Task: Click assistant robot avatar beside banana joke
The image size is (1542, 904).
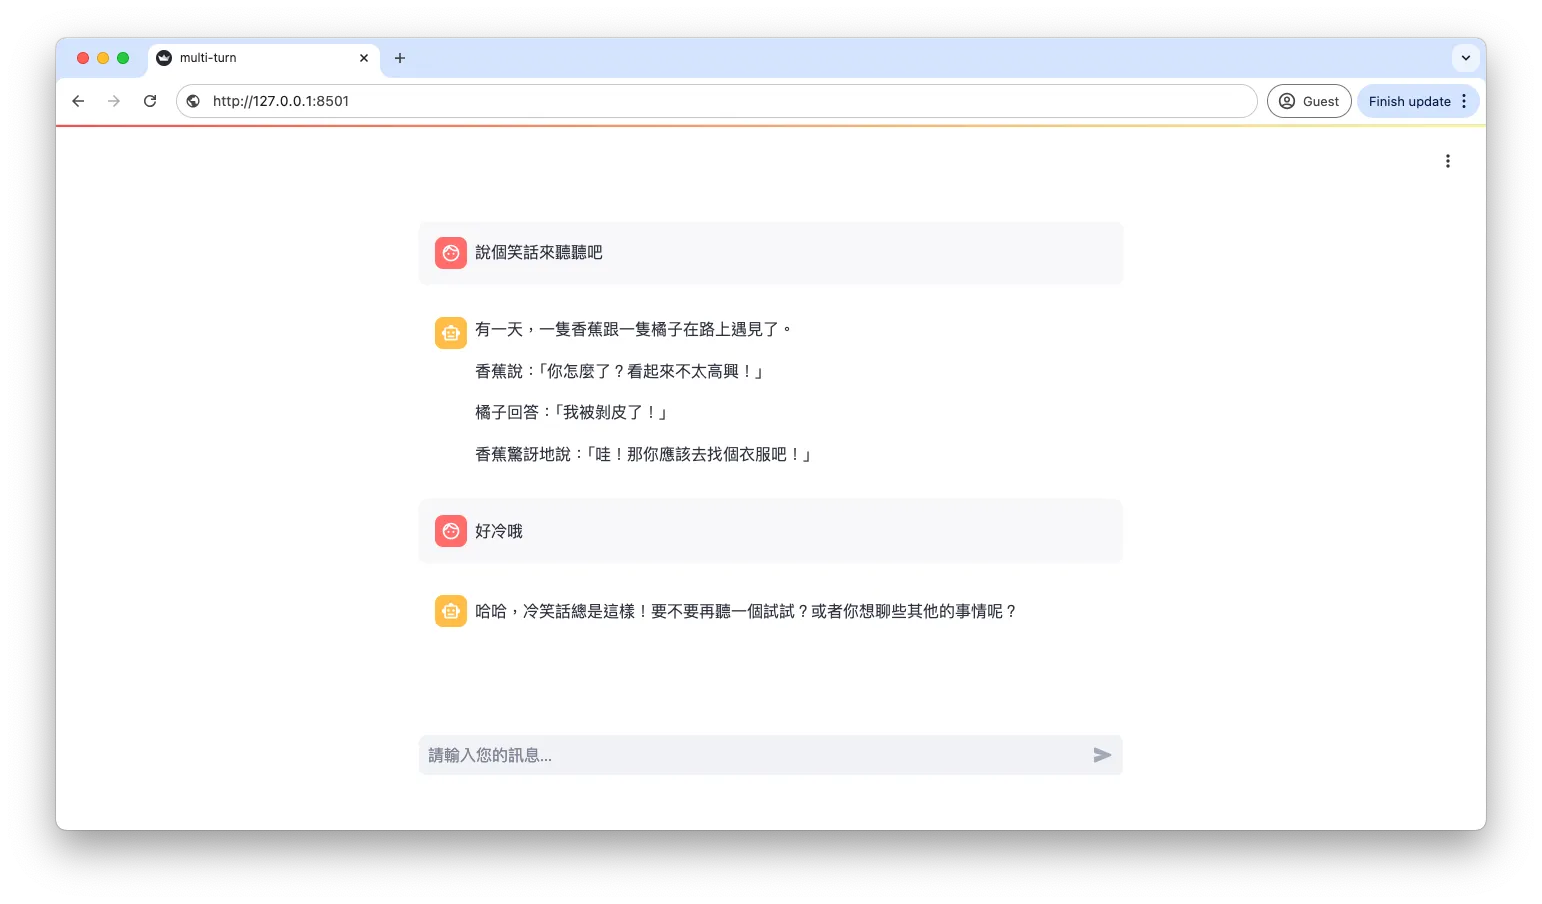Action: click(x=451, y=333)
